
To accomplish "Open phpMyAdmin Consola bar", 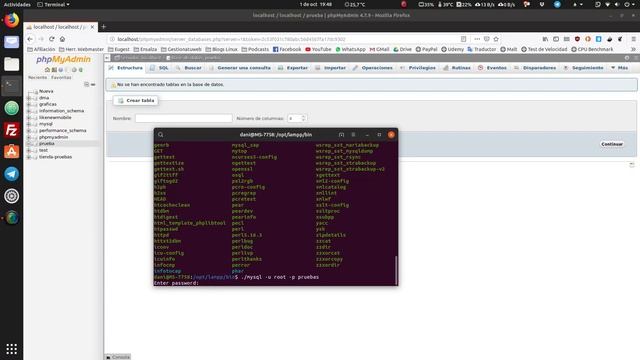I will pos(118,357).
